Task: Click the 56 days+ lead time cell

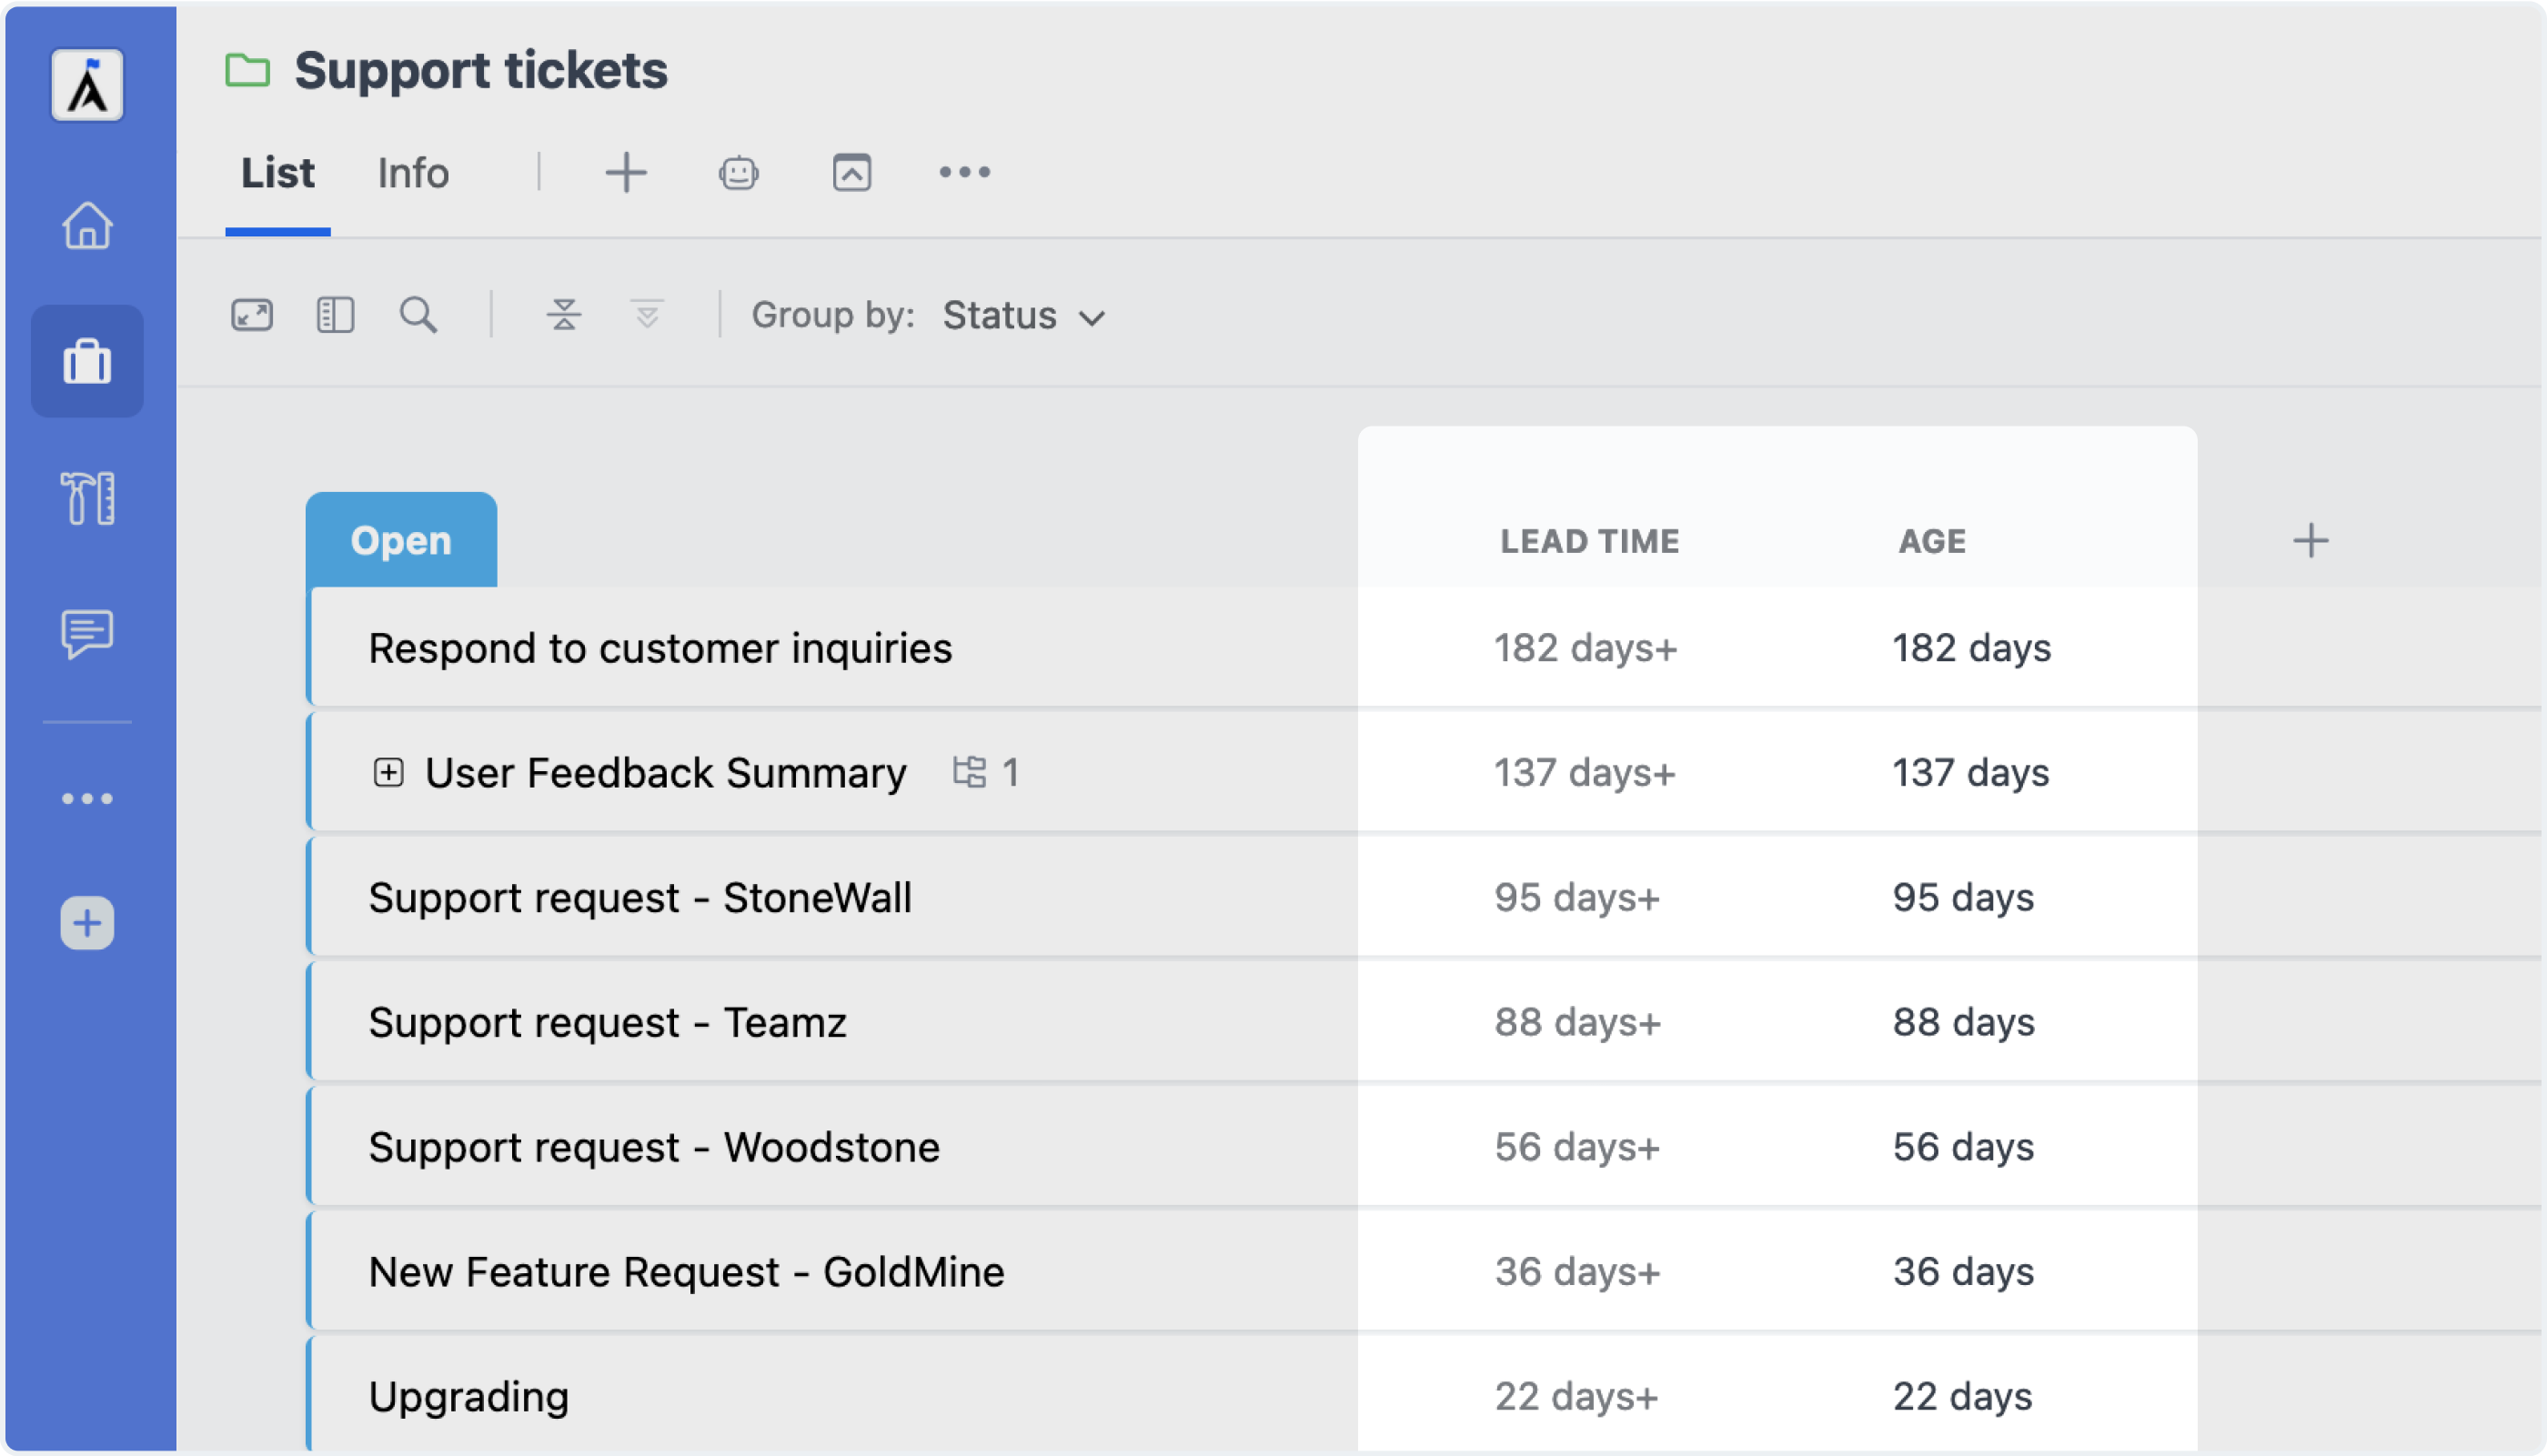Action: point(1577,1147)
